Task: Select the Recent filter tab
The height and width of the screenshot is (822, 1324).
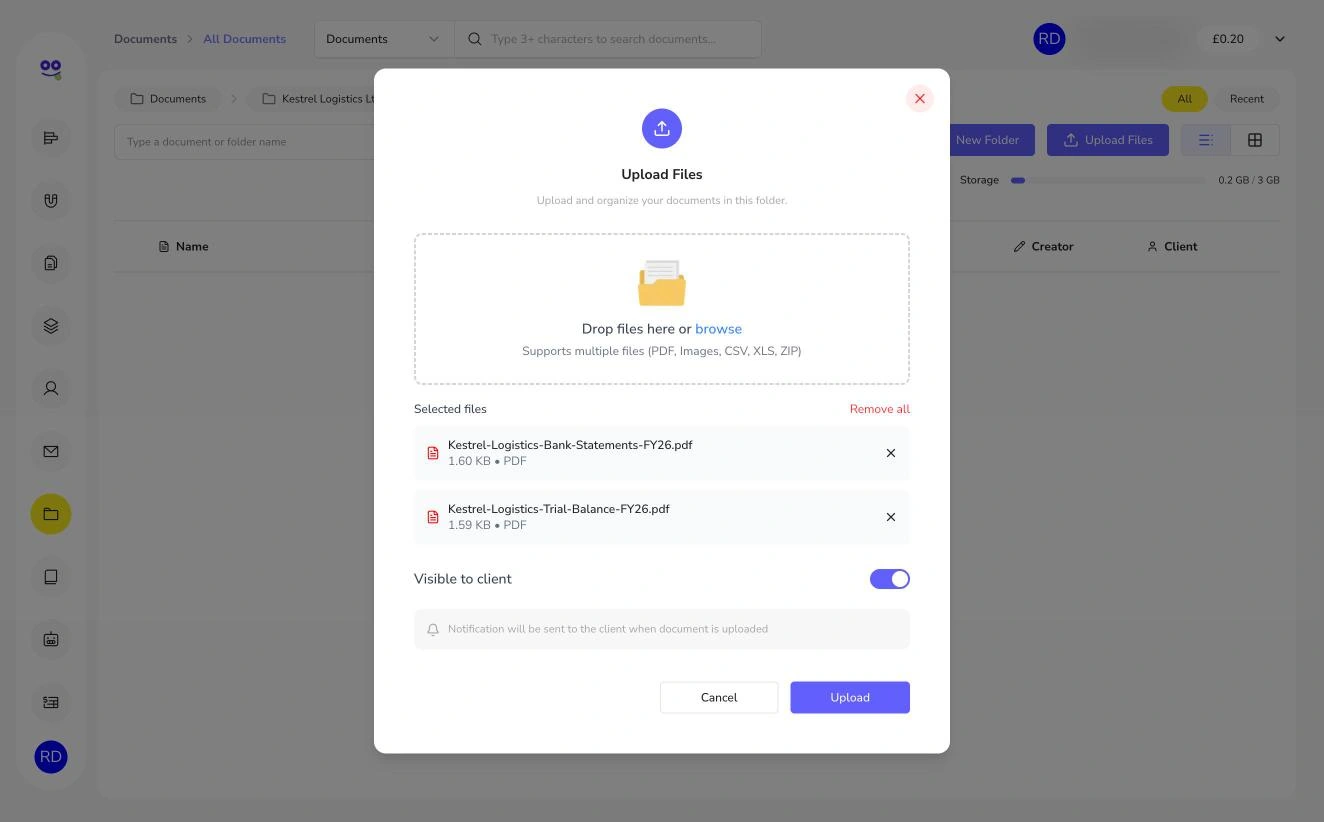Action: click(x=1247, y=99)
